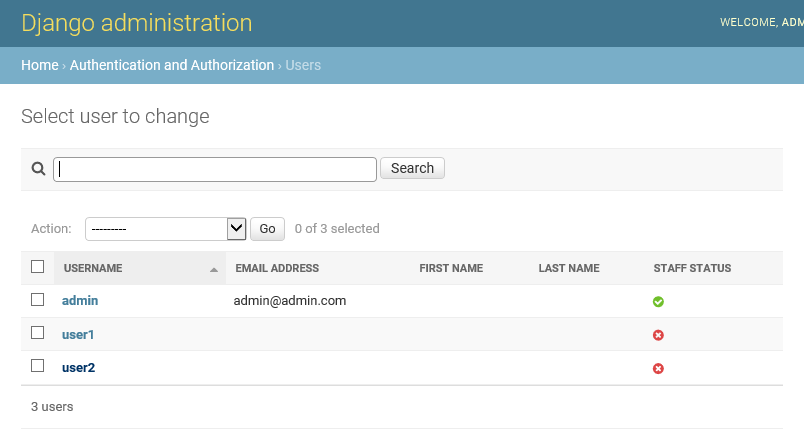This screenshot has width=804, height=437.
Task: Open the Action dropdown menu
Action: click(166, 229)
